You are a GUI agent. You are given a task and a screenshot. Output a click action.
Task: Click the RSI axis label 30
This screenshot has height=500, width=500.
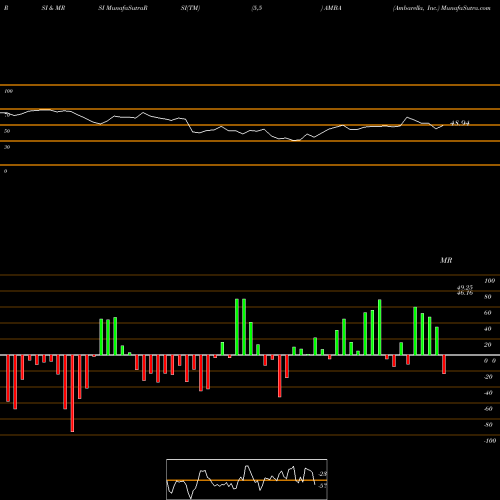tap(7, 147)
